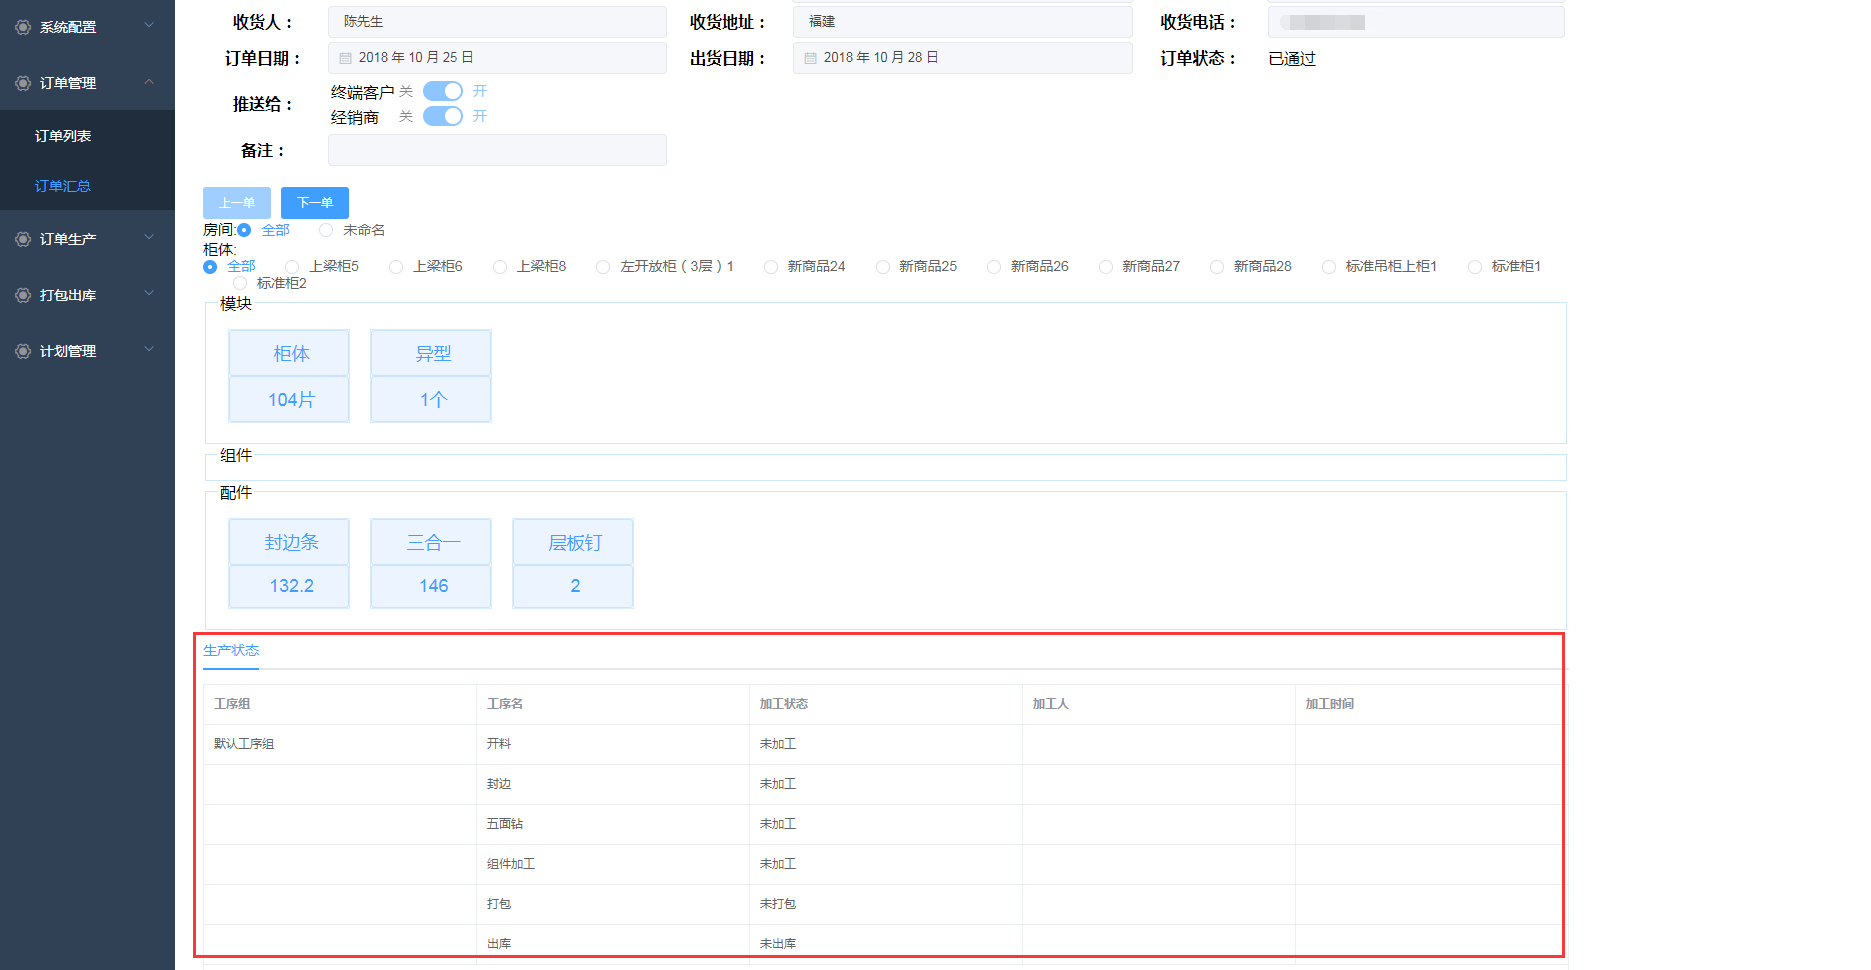Viewport: 1871px width, 970px height.
Task: Click the 订单生产 sidebar icon
Action: tap(23, 239)
